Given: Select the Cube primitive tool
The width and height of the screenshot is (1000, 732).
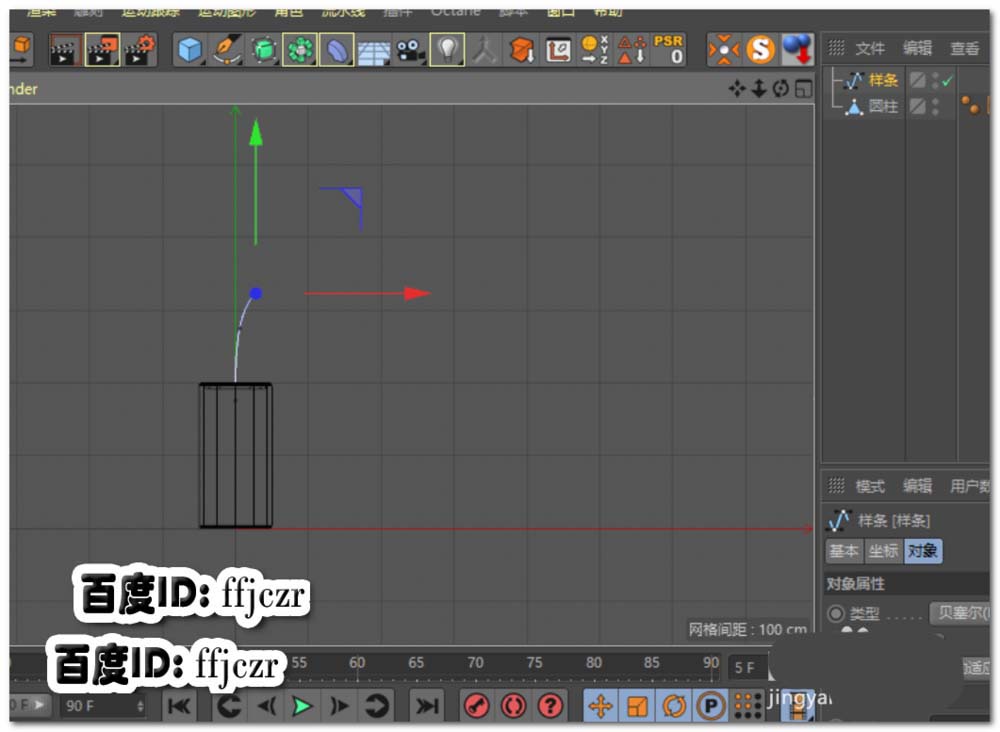Looking at the screenshot, I should click(x=189, y=50).
